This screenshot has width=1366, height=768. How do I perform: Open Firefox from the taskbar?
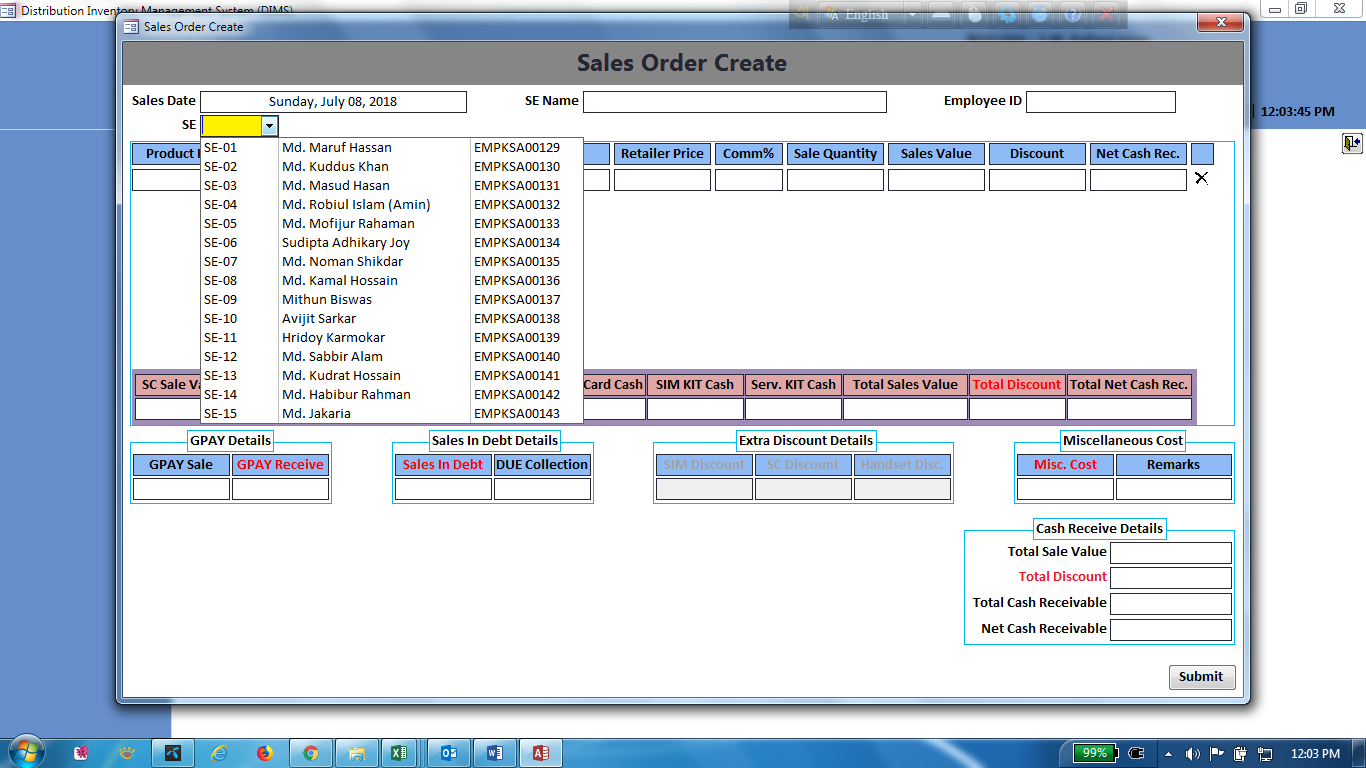(x=264, y=753)
